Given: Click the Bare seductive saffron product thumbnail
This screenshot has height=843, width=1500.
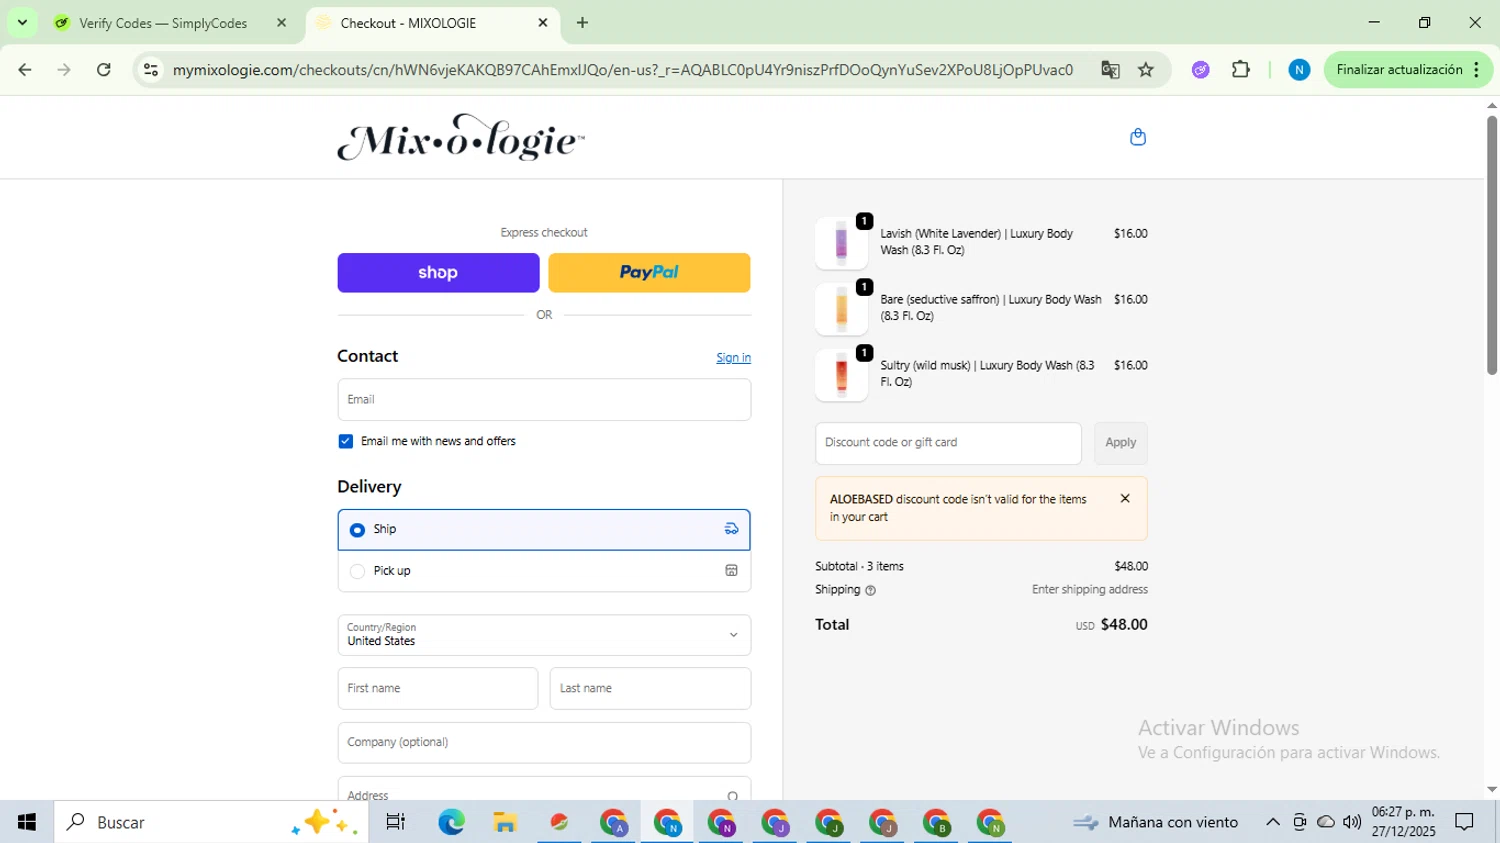Looking at the screenshot, I should (x=841, y=309).
